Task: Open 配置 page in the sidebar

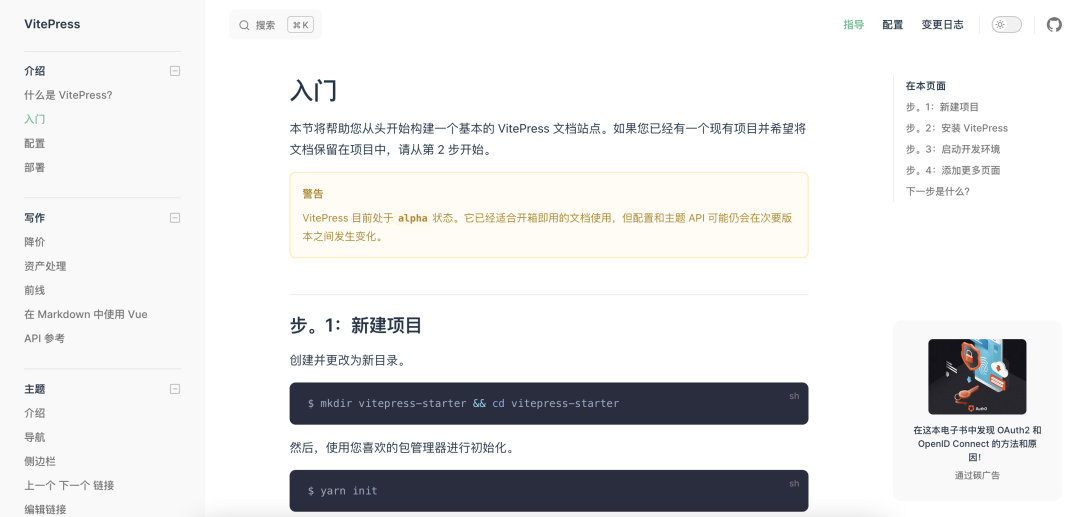Action: 34,143
